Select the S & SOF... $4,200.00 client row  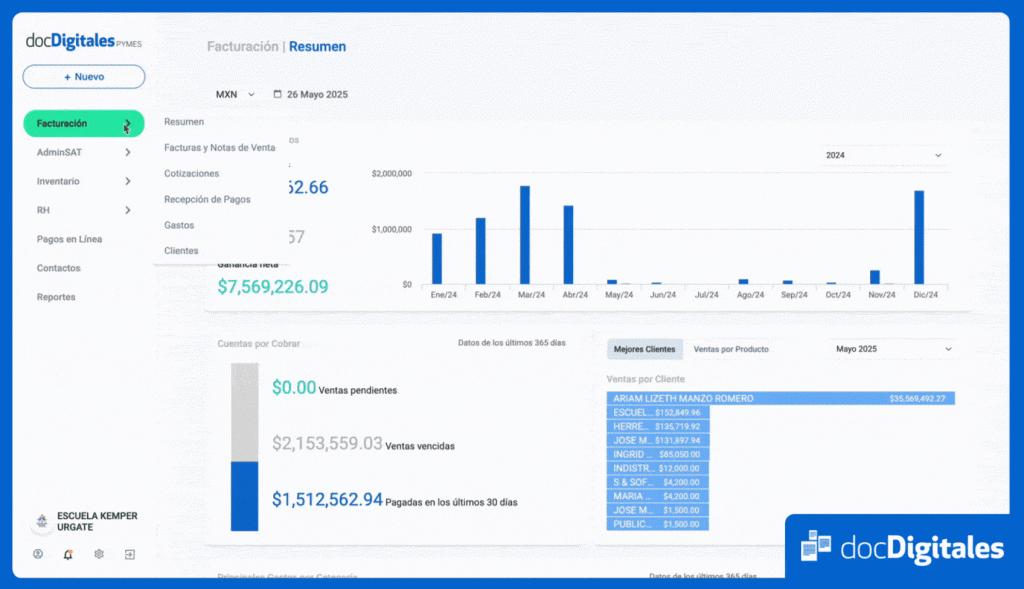pyautogui.click(x=658, y=483)
